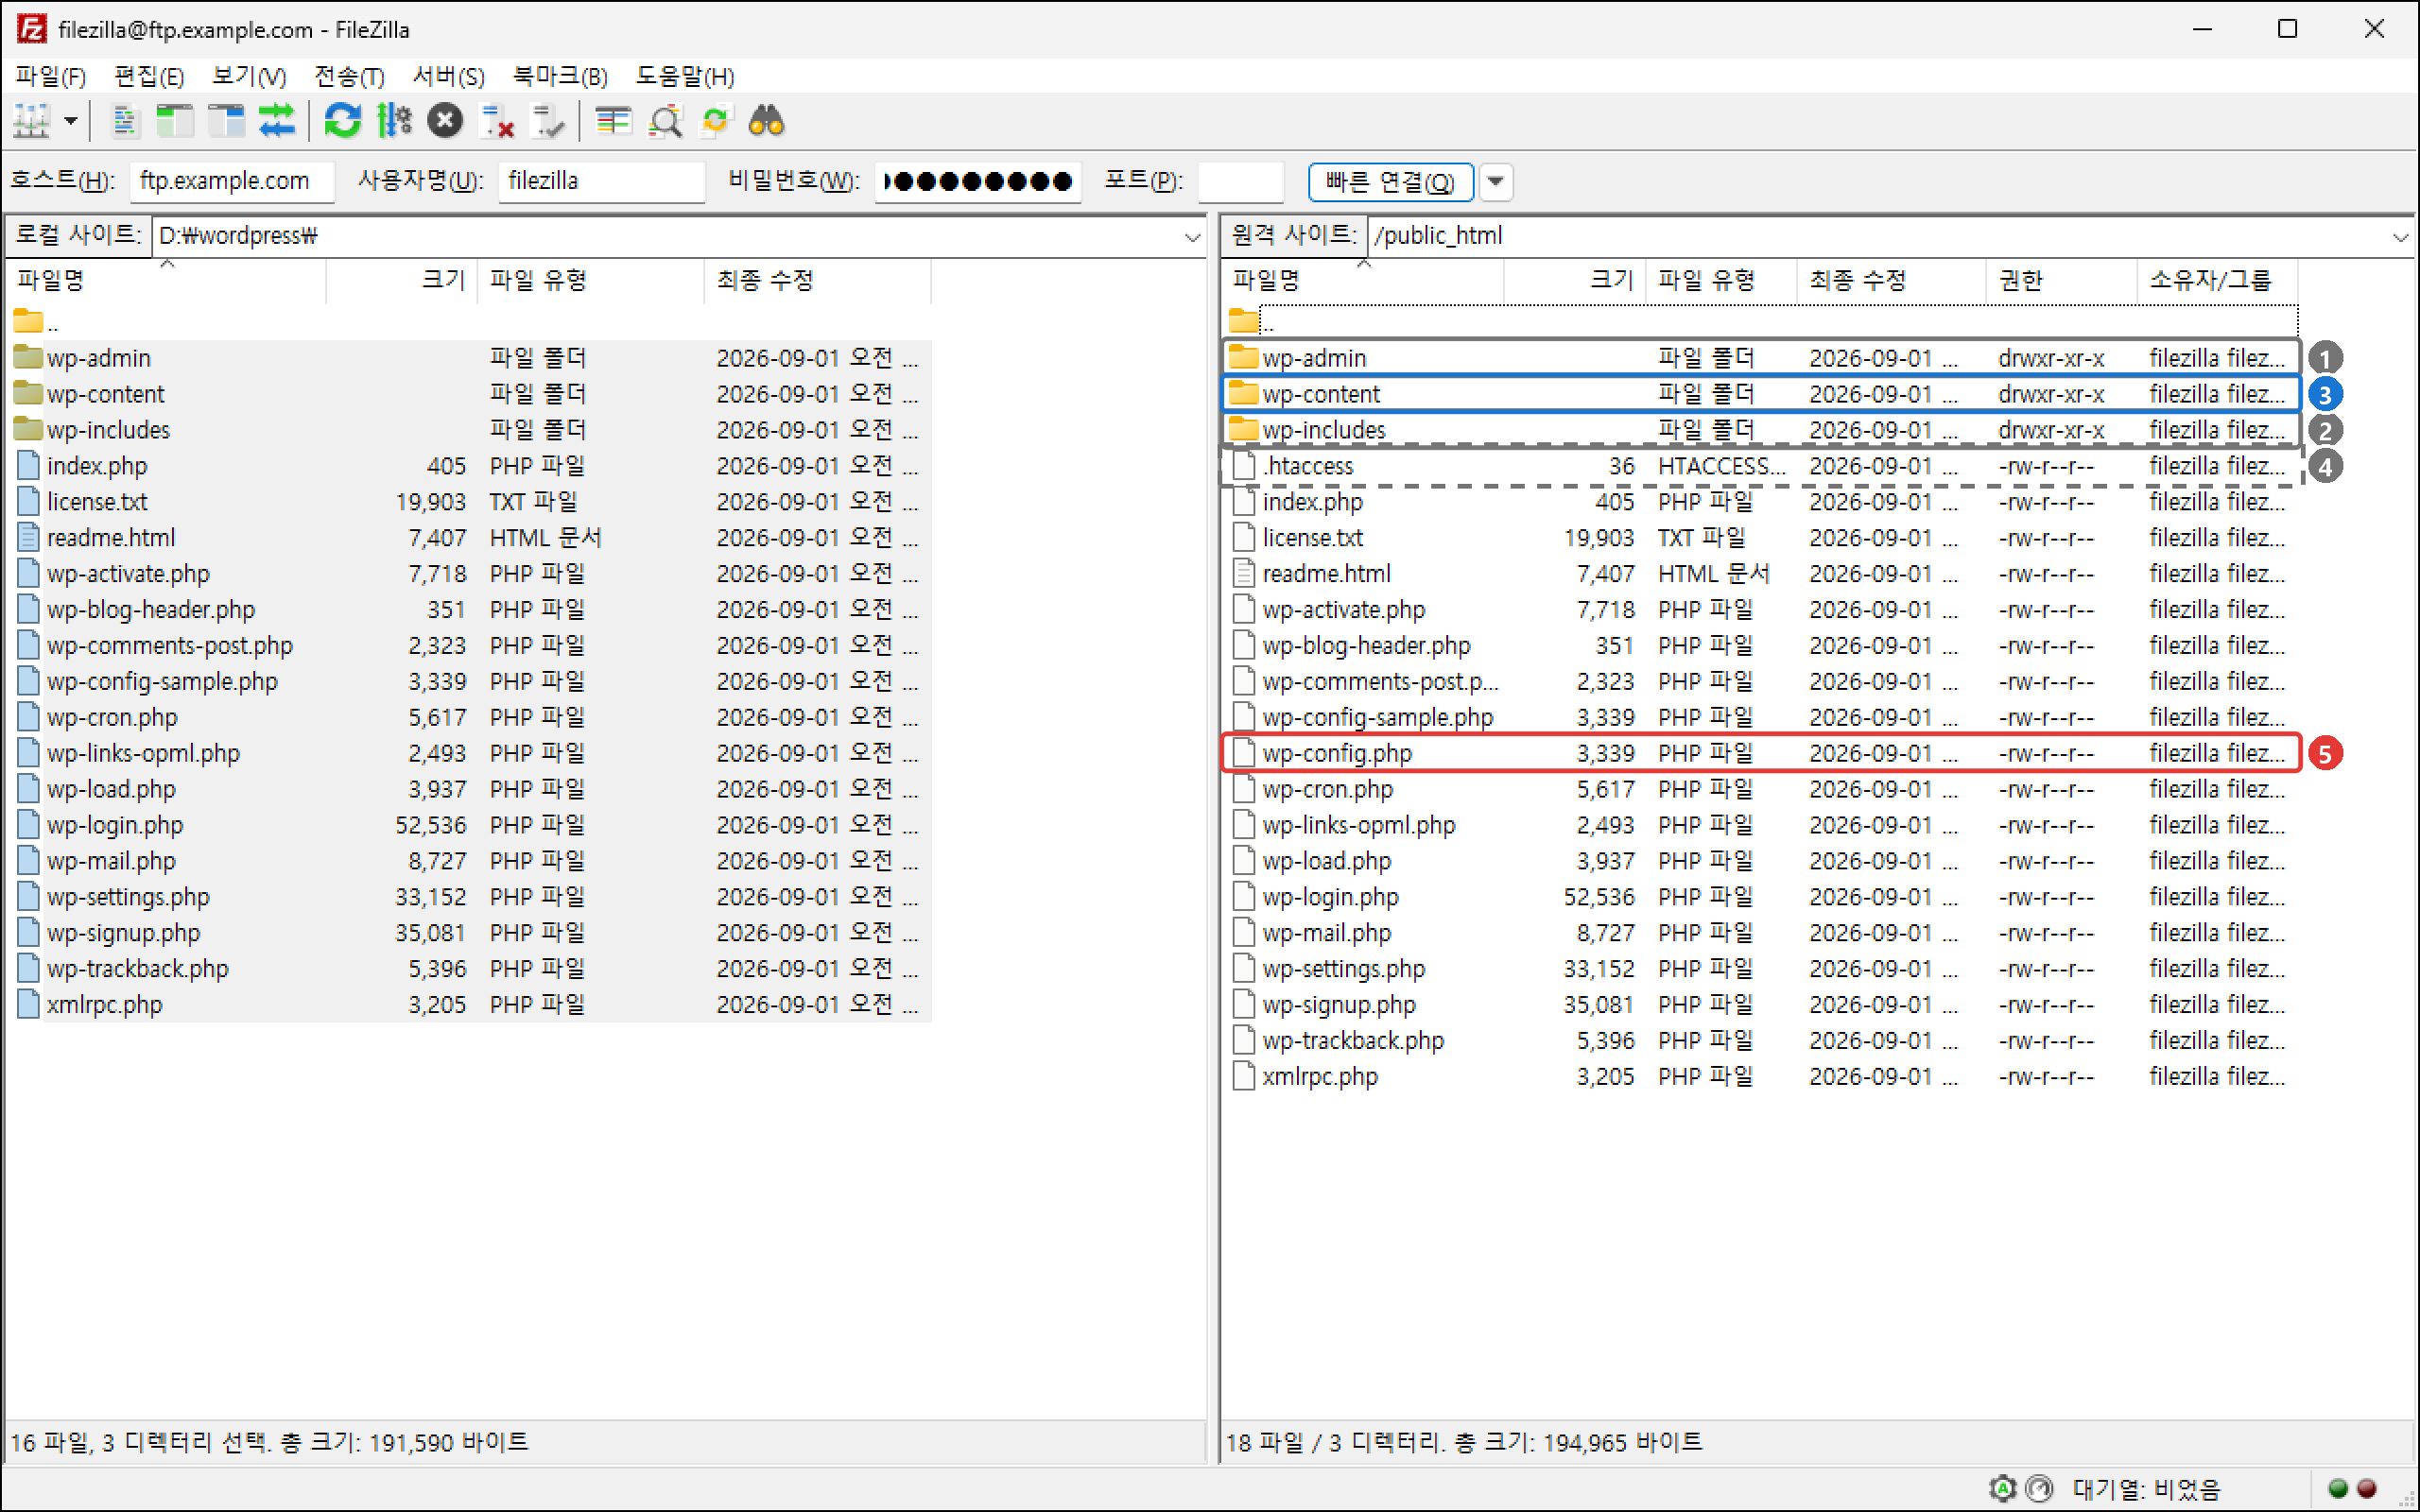Click the remote parent directory folder icon
This screenshot has height=1512, width=2420.
[1243, 321]
